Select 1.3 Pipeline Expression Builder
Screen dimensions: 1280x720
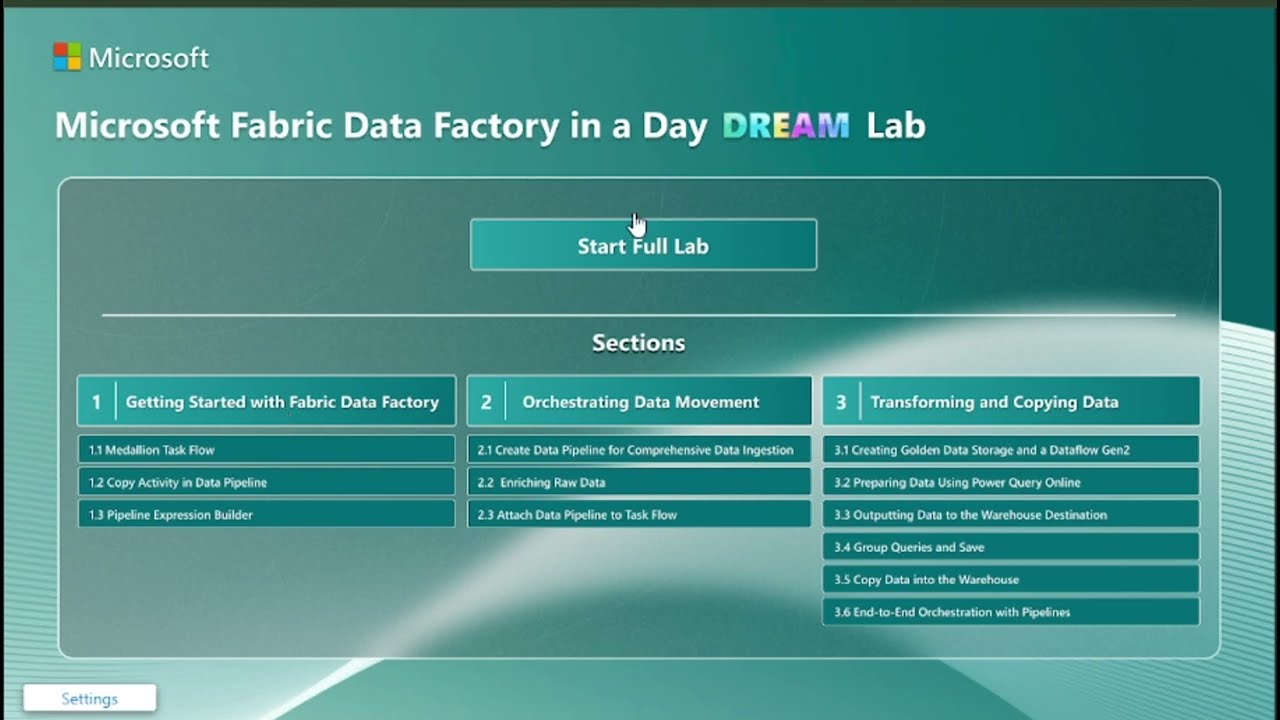click(x=266, y=515)
